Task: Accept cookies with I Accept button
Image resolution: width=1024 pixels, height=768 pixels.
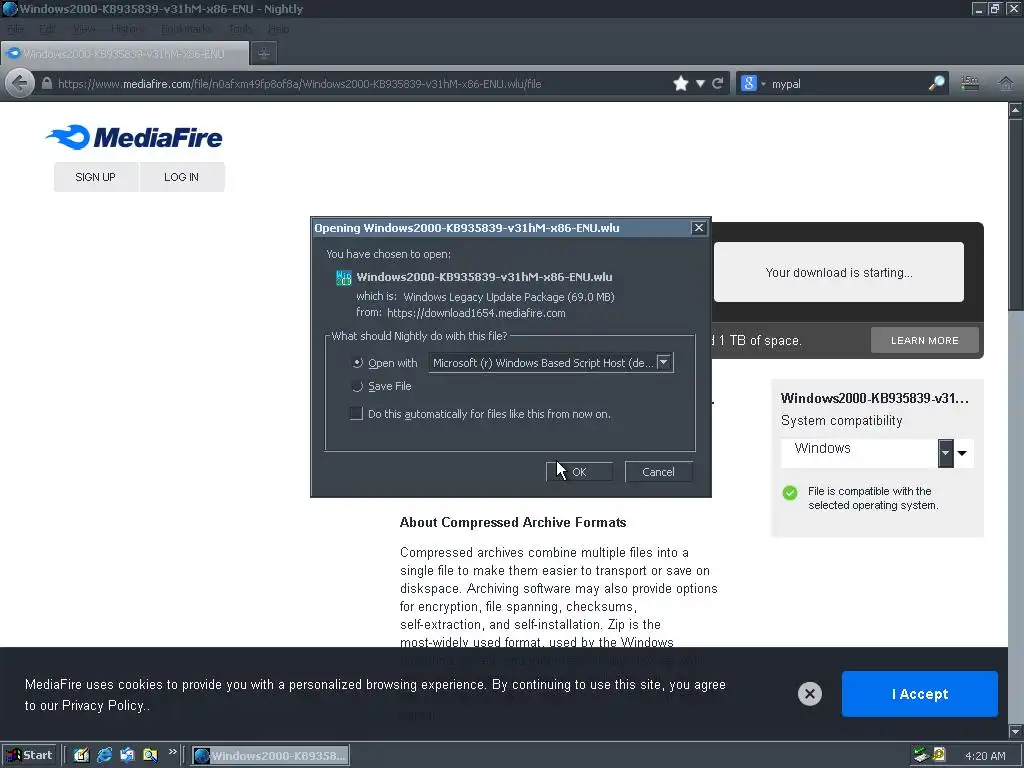Action: pyautogui.click(x=920, y=694)
